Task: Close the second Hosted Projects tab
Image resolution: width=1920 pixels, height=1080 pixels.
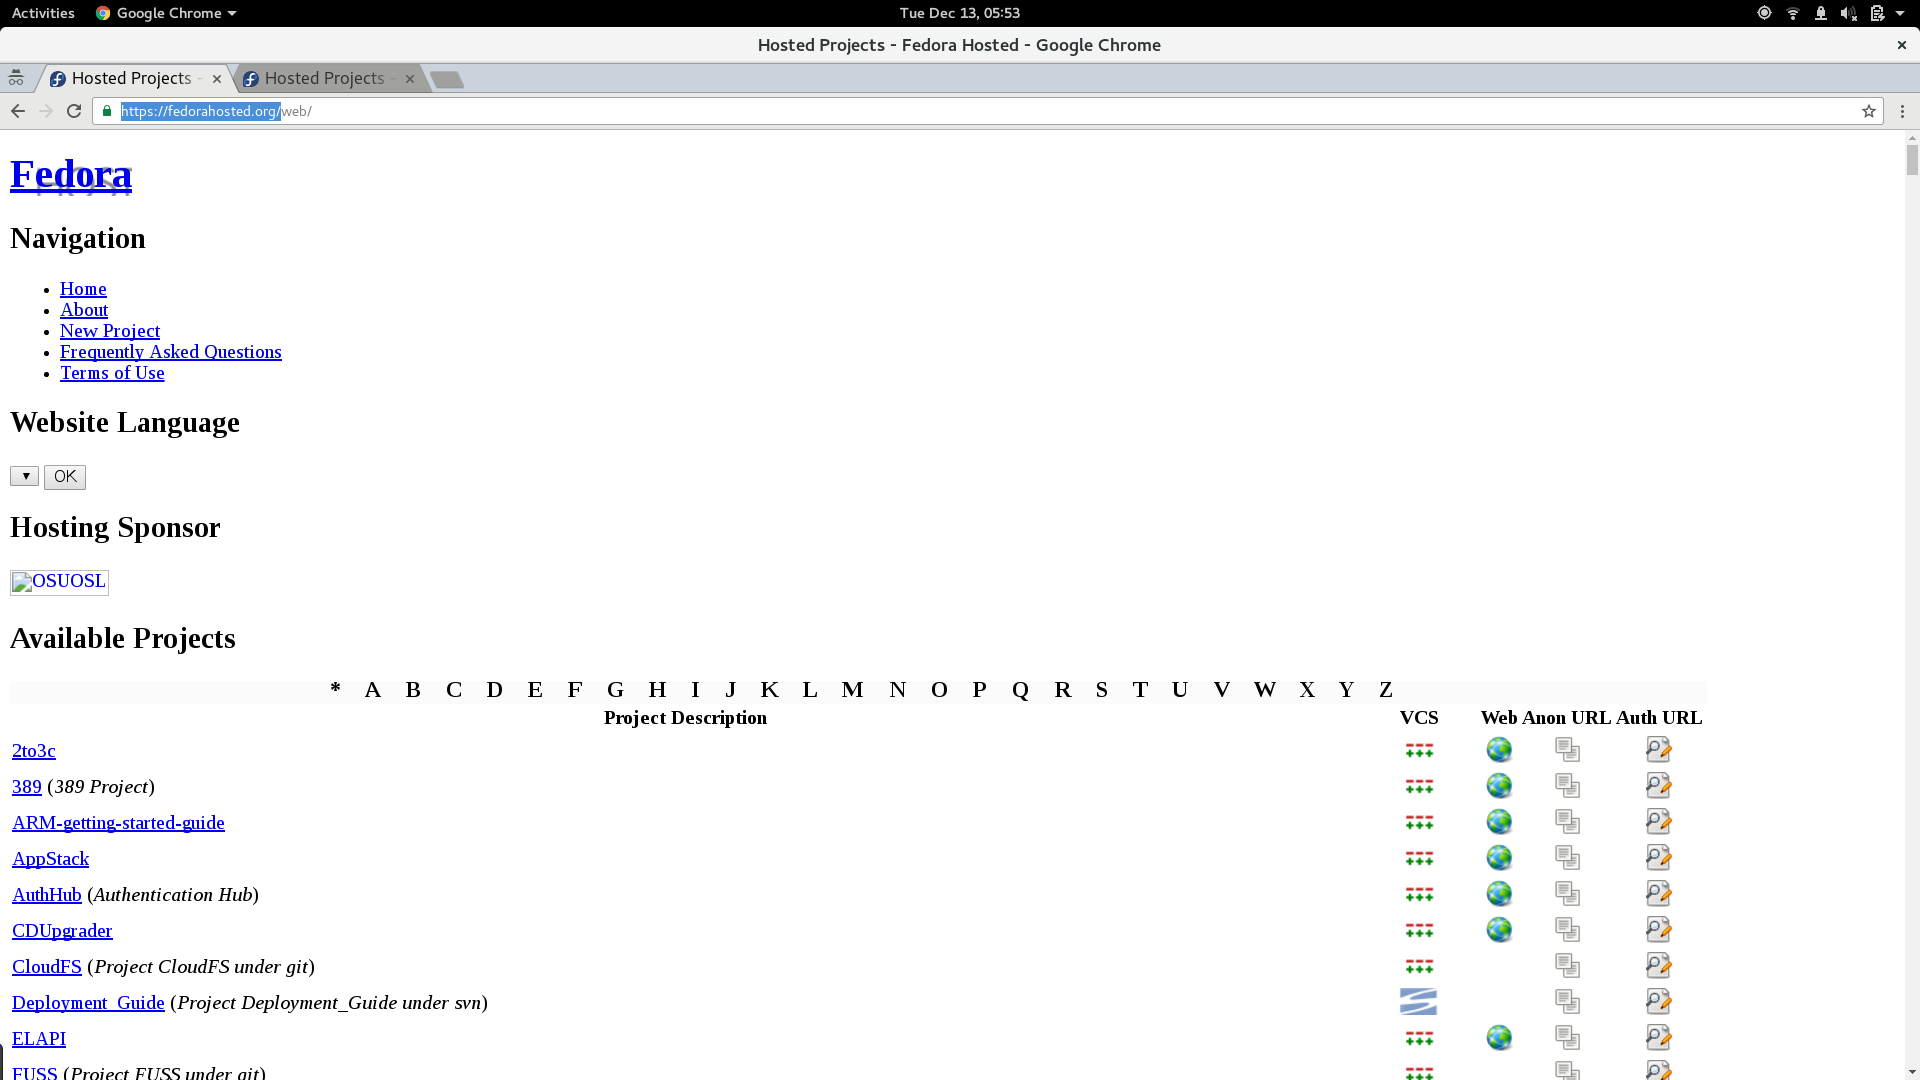Action: coord(410,79)
